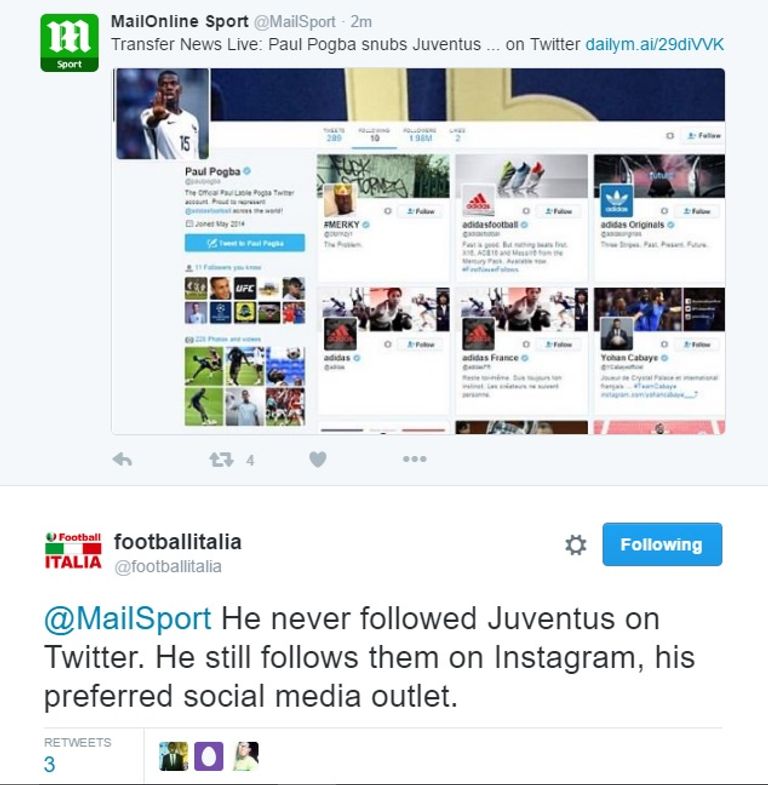Click the MailOnline Sport green avatar
This screenshot has height=785, width=768.
click(x=69, y=43)
